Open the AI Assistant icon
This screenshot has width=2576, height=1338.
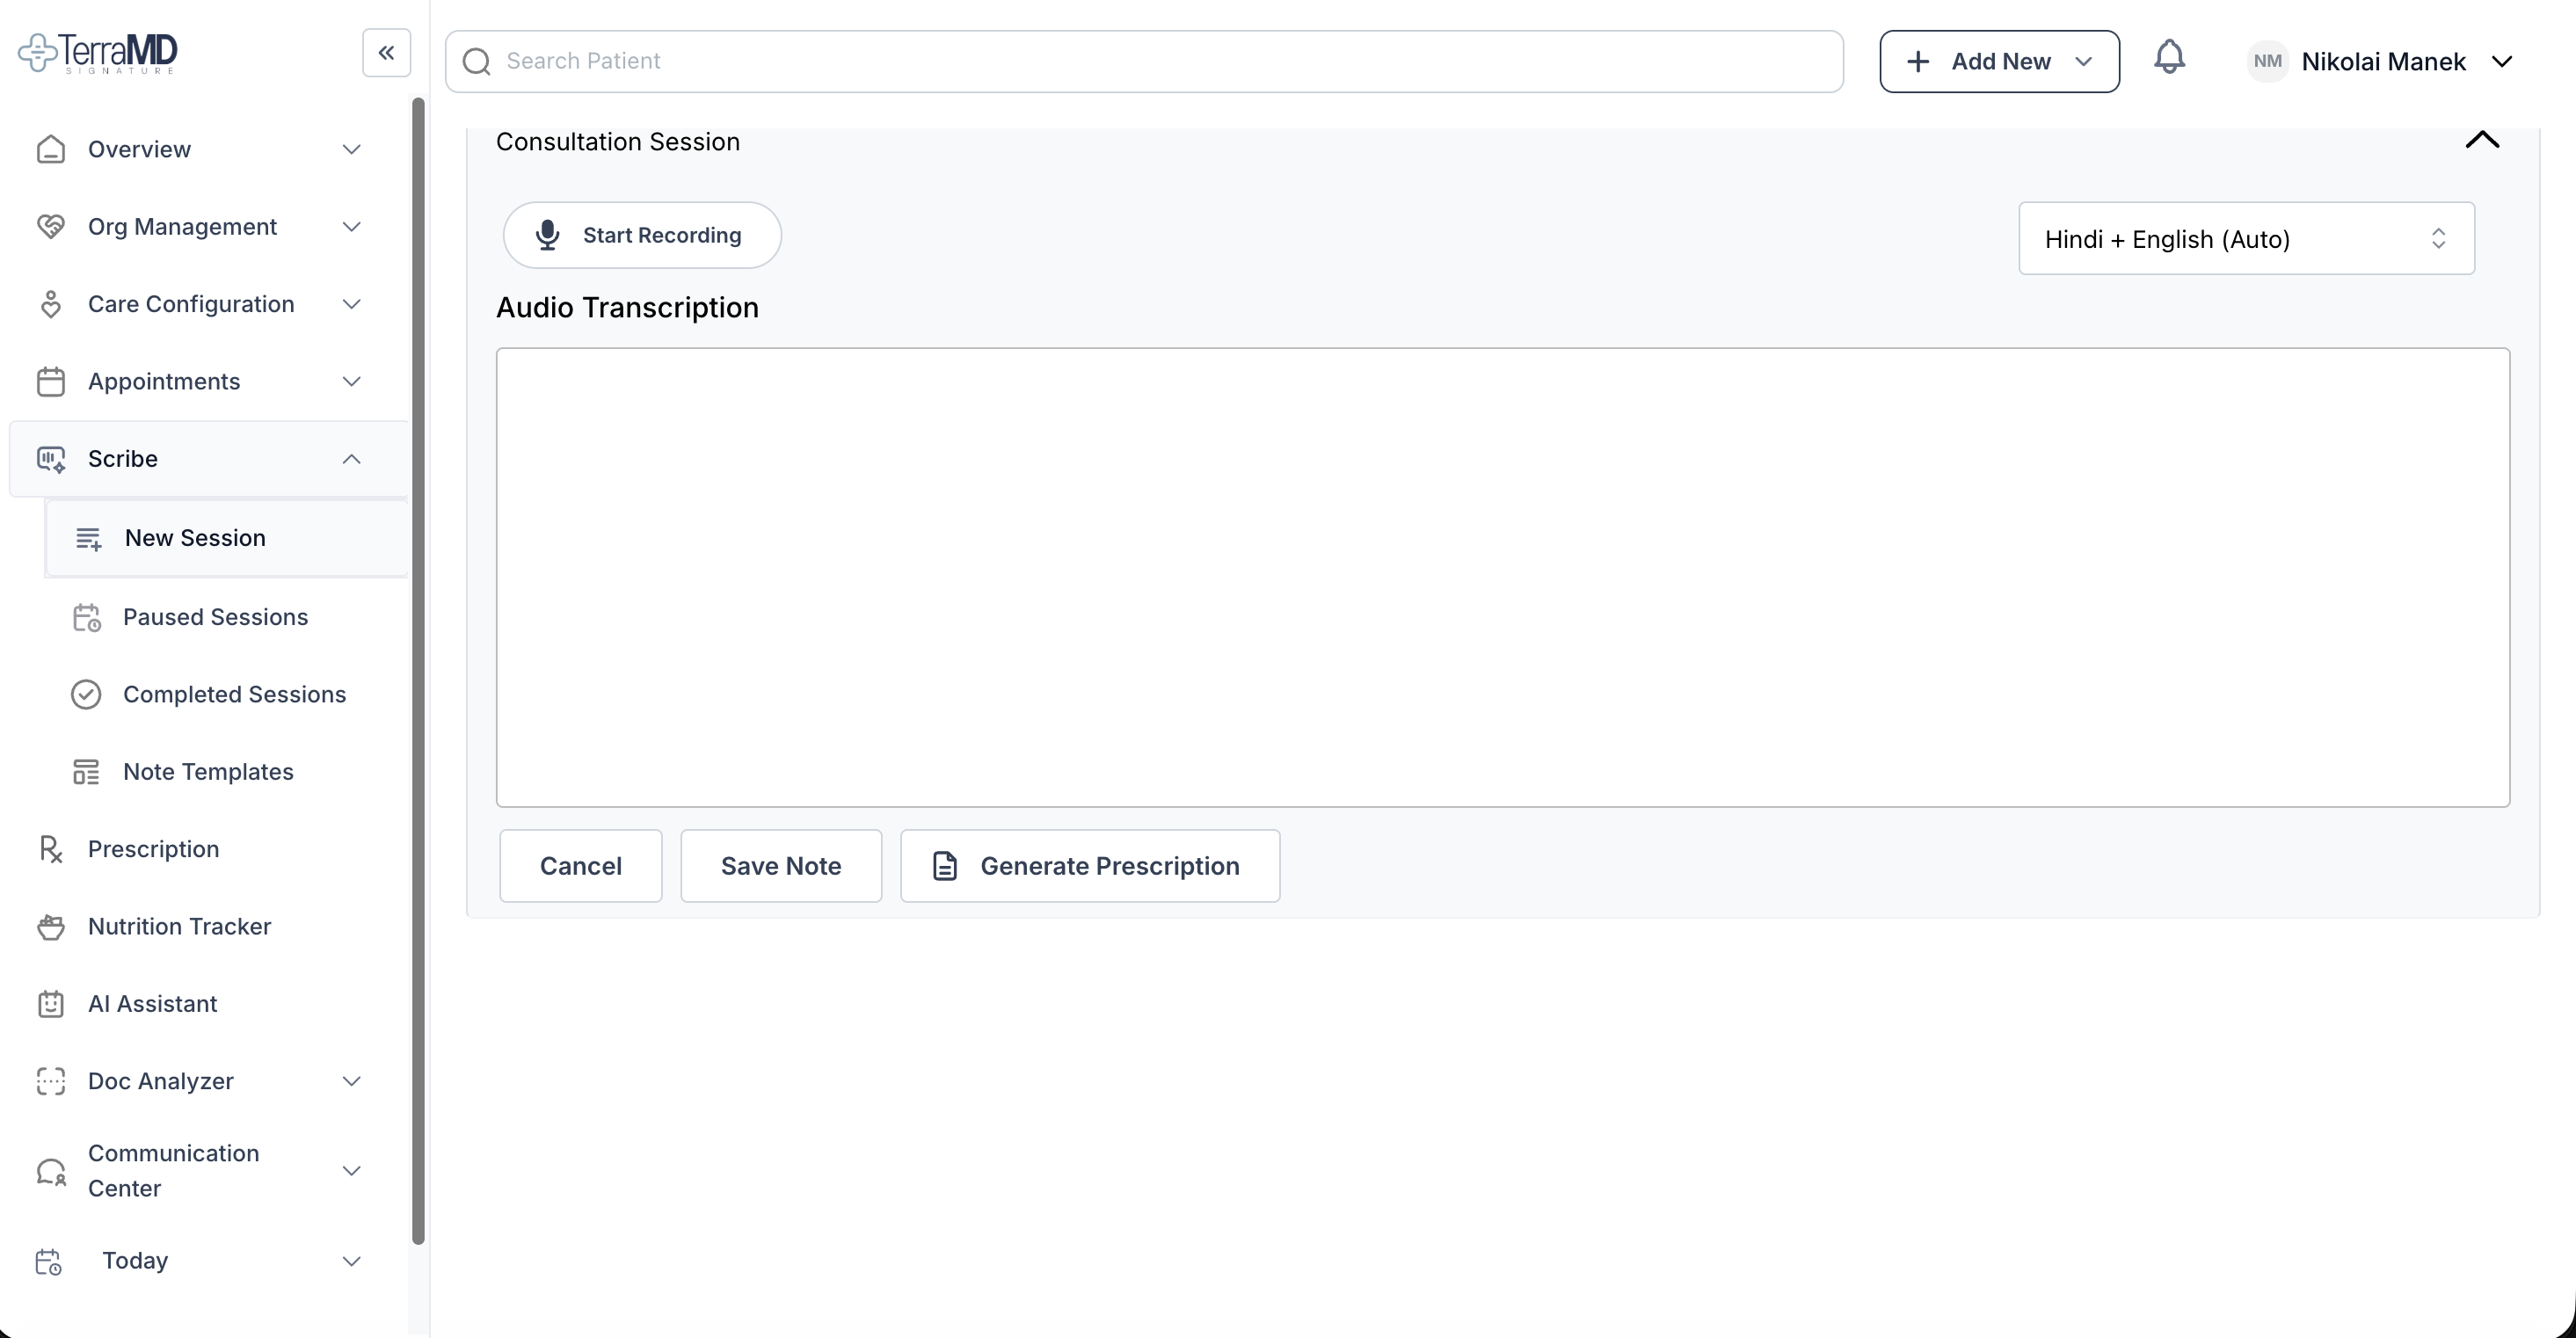(x=51, y=1004)
